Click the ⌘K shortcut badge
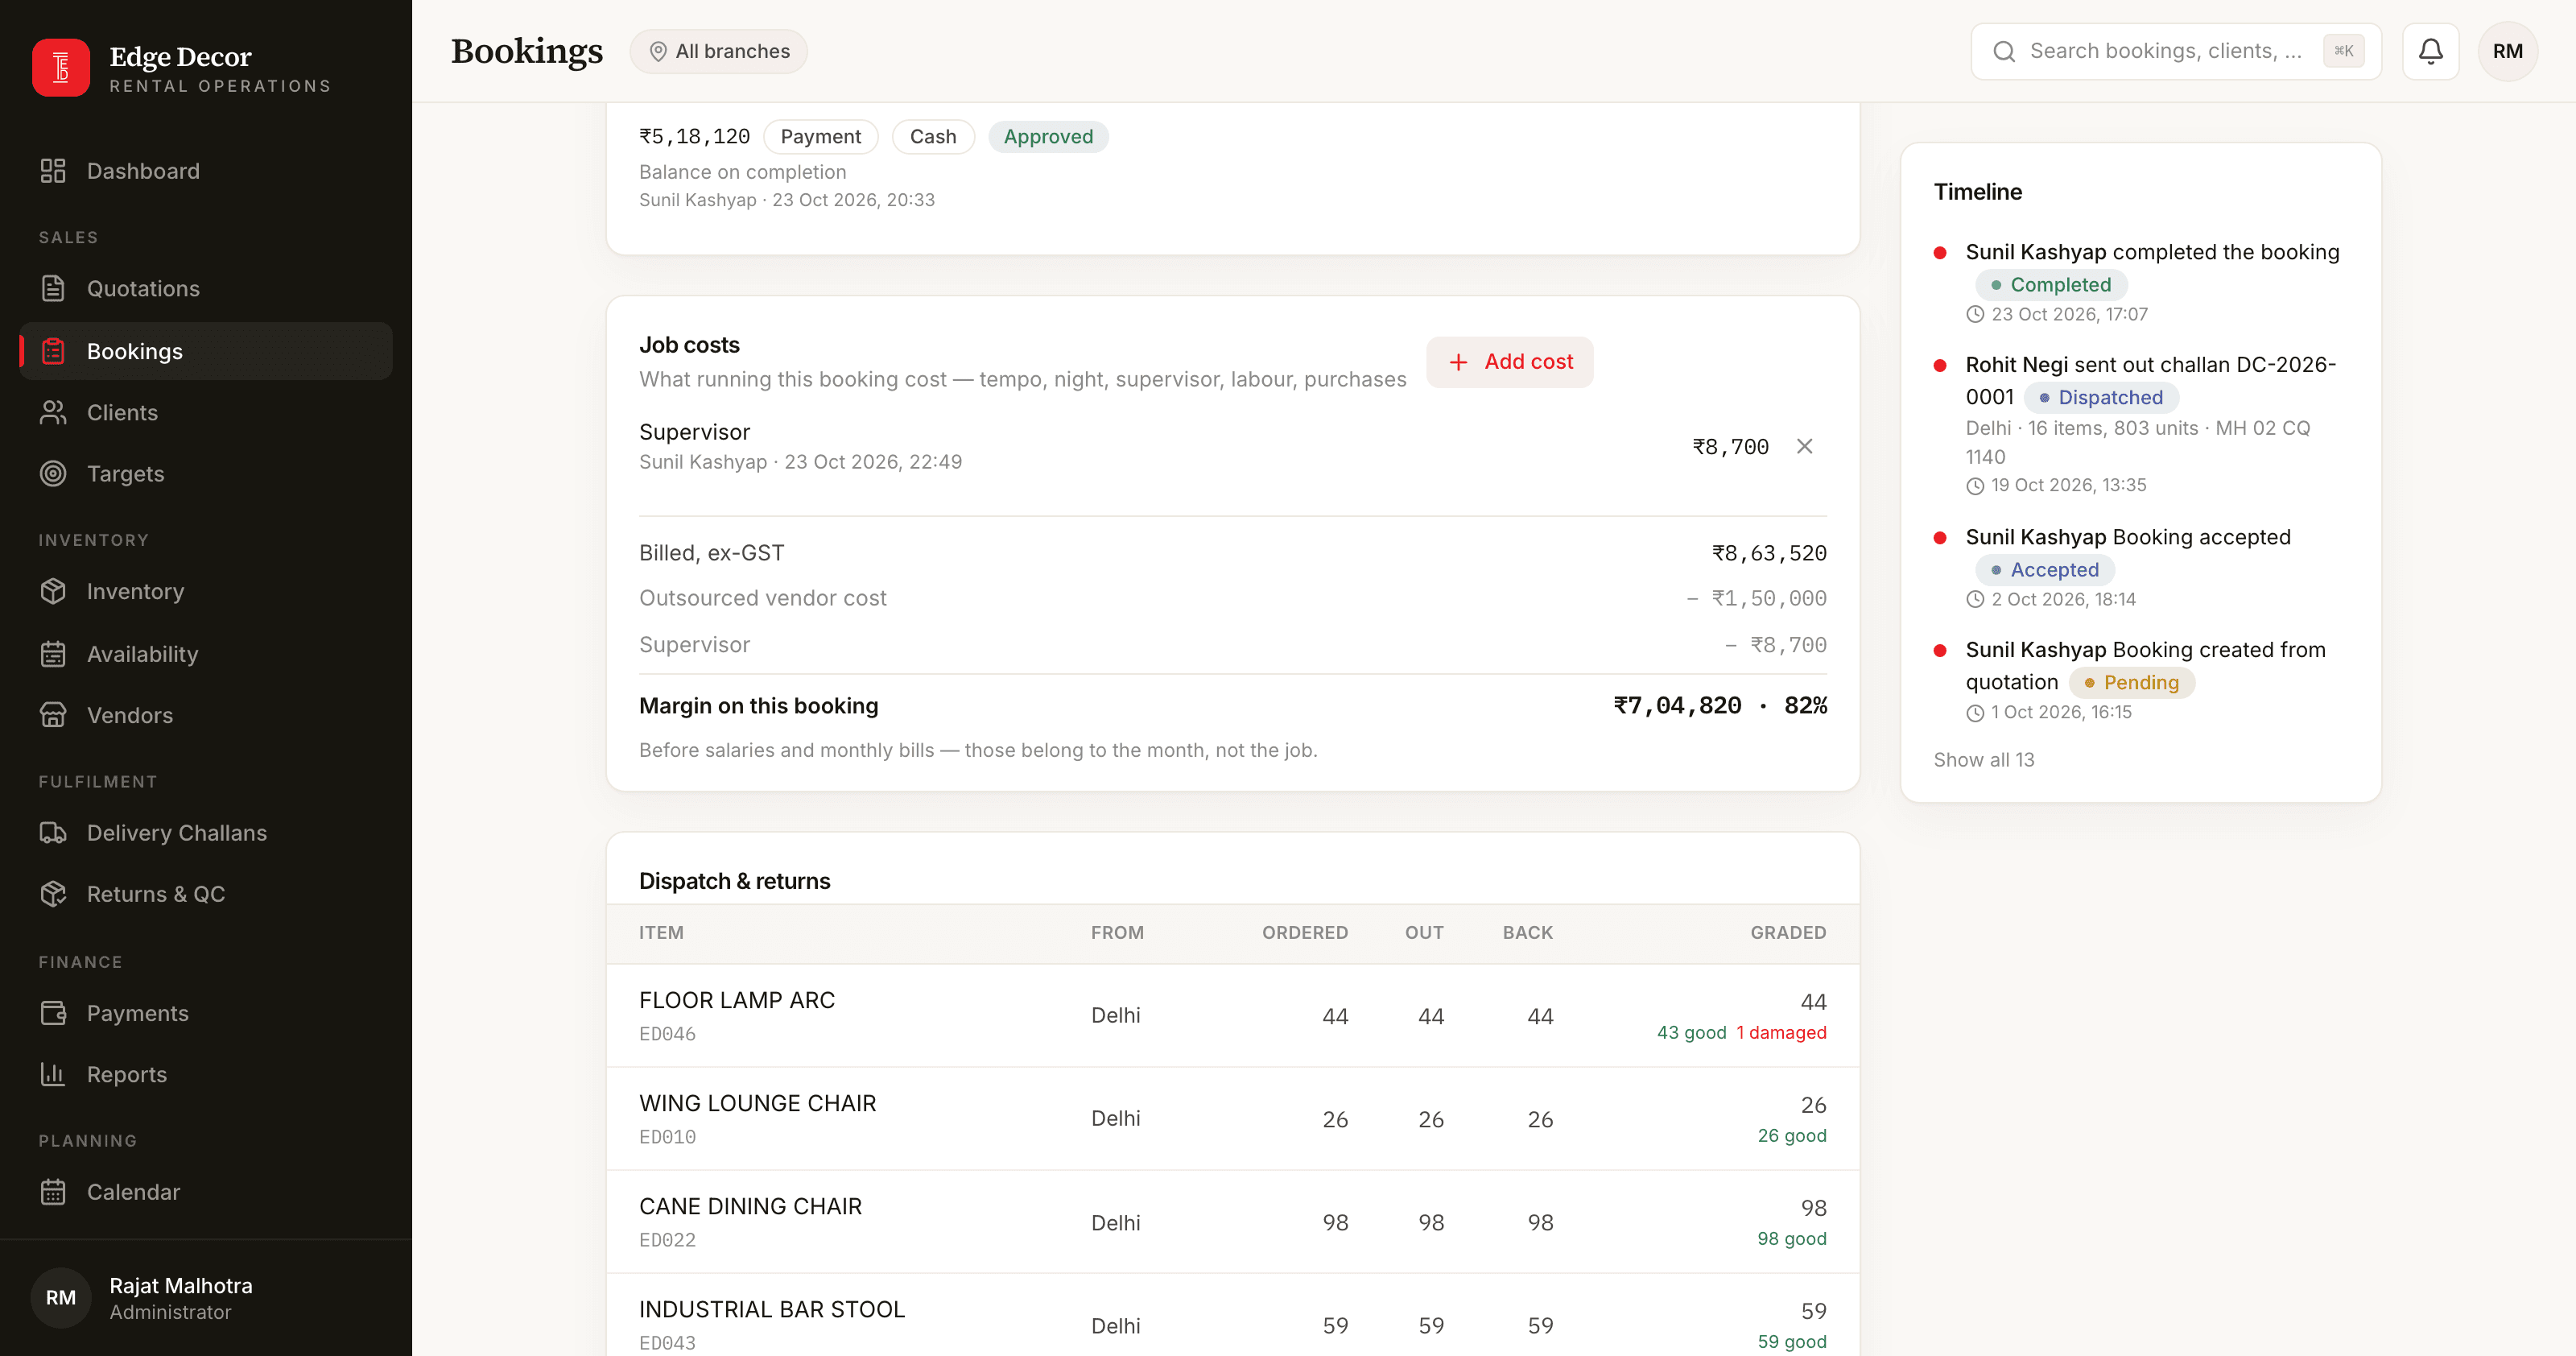The image size is (2576, 1356). (2344, 51)
